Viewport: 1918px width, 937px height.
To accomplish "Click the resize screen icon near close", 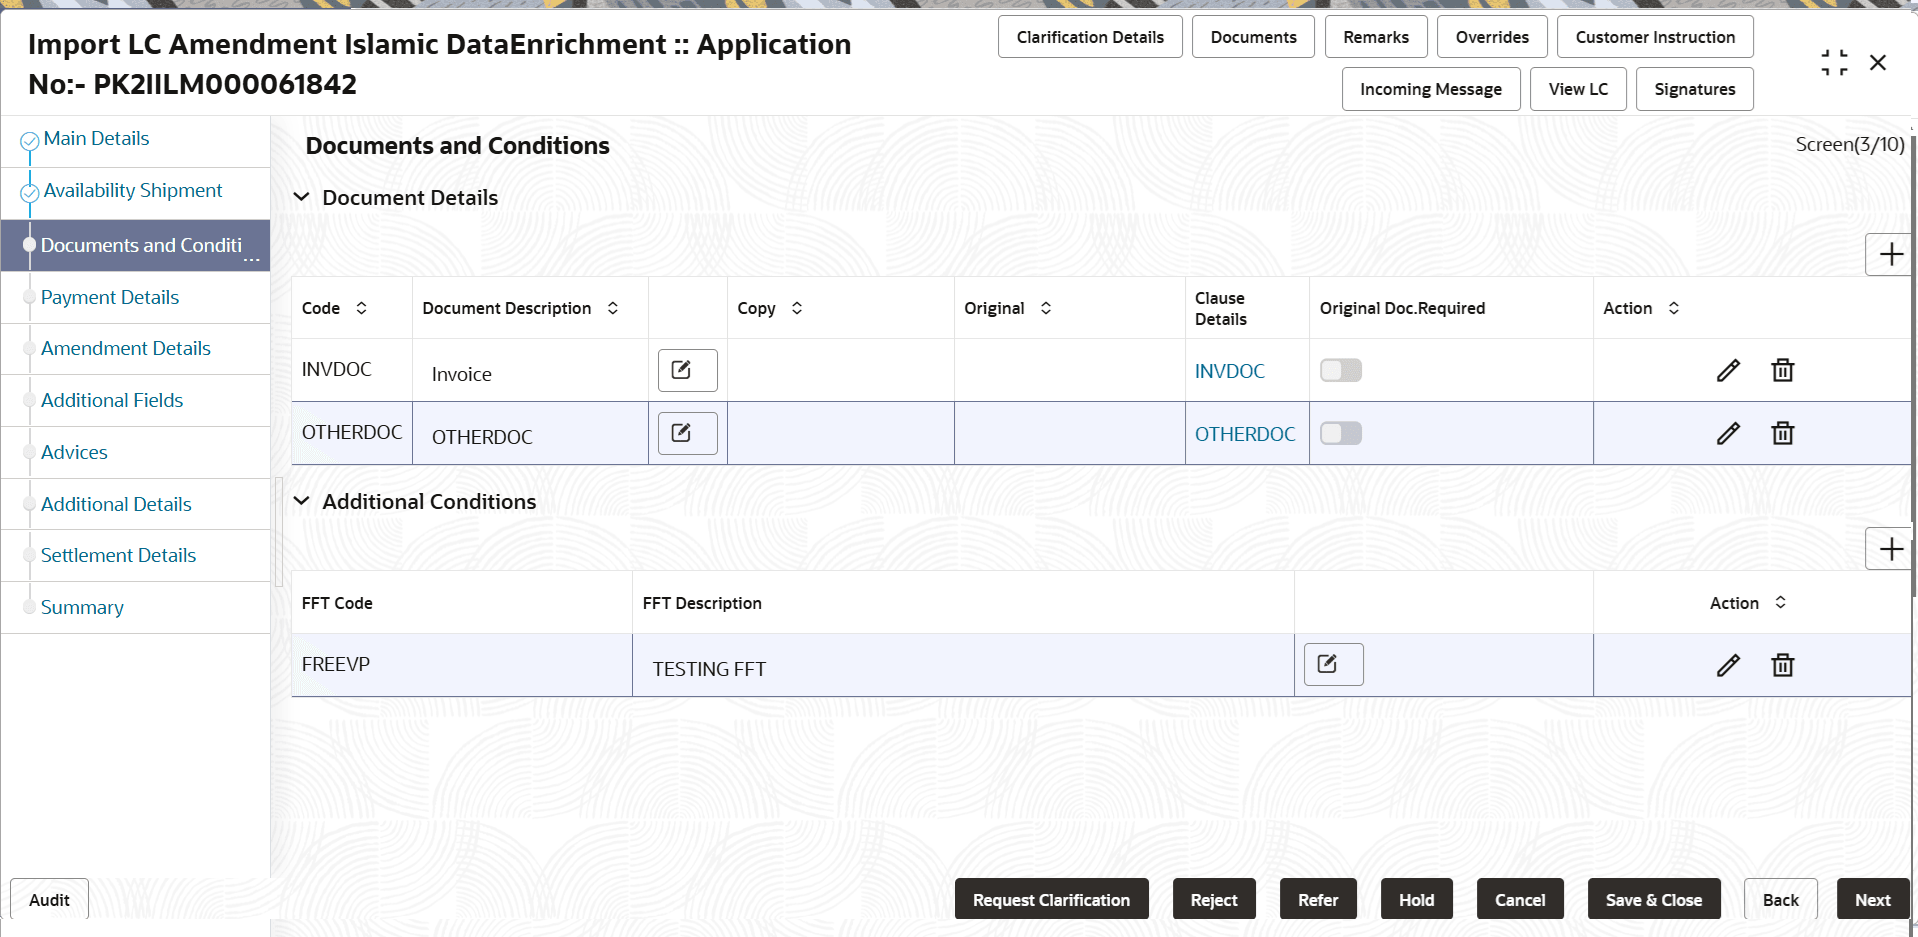I will tap(1834, 61).
